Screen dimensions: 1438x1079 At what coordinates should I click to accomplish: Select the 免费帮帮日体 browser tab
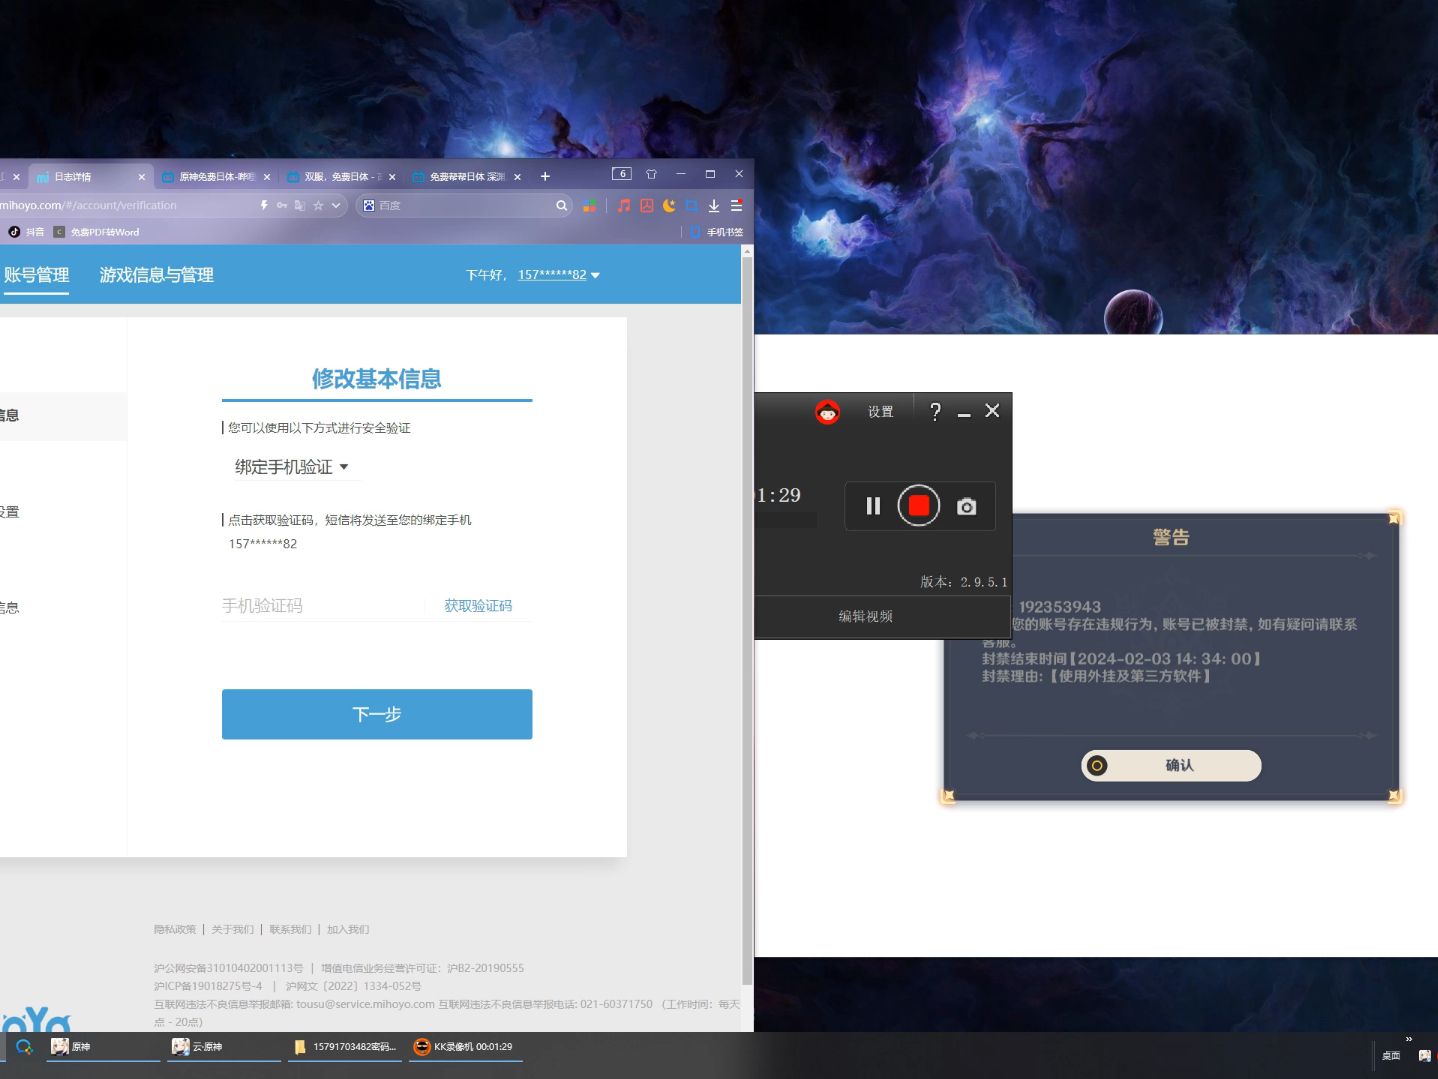pos(466,177)
